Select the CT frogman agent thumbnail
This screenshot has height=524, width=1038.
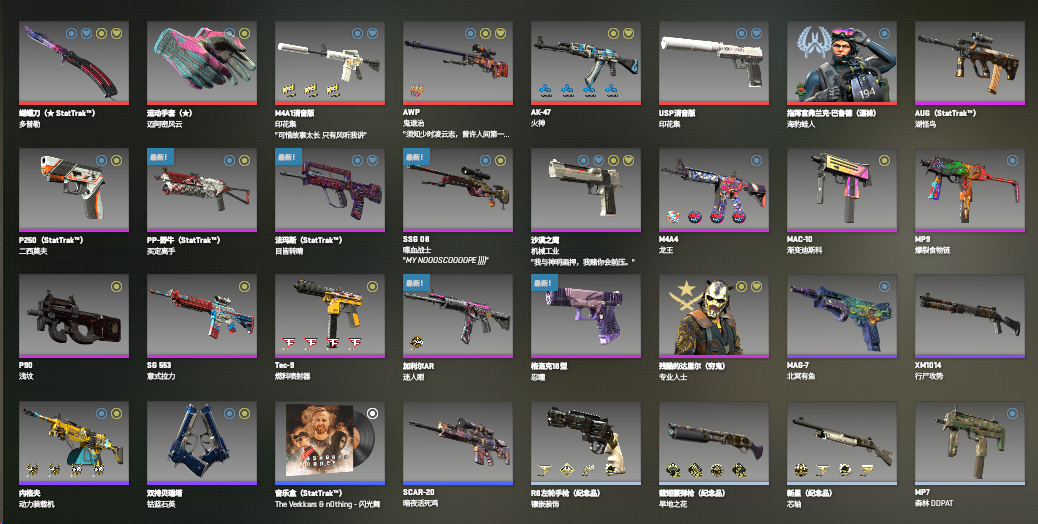tap(842, 62)
